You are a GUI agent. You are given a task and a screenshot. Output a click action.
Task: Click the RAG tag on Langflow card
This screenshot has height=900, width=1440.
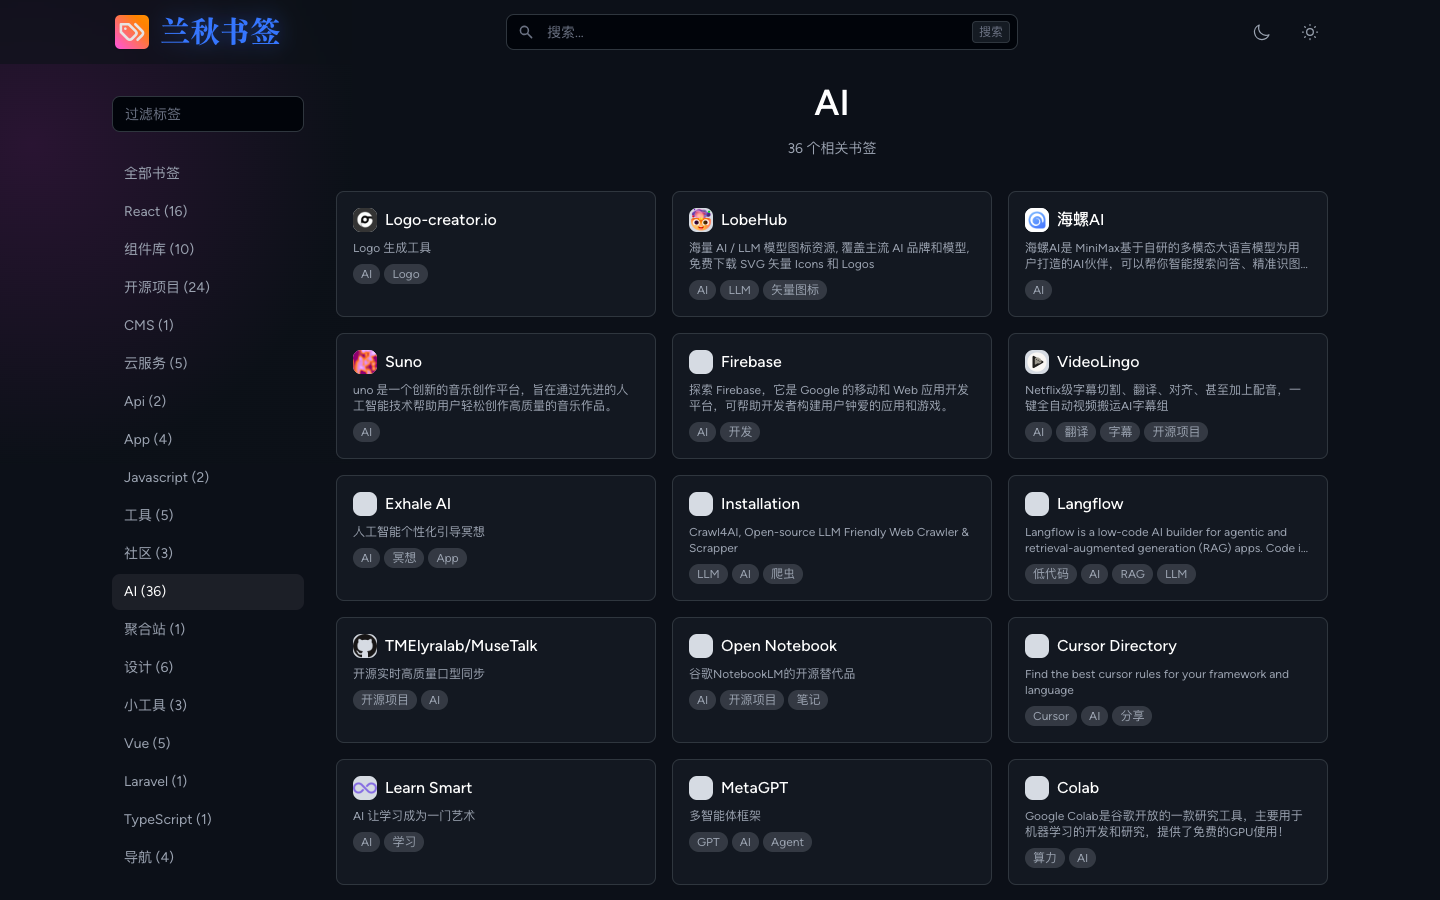pos(1132,574)
